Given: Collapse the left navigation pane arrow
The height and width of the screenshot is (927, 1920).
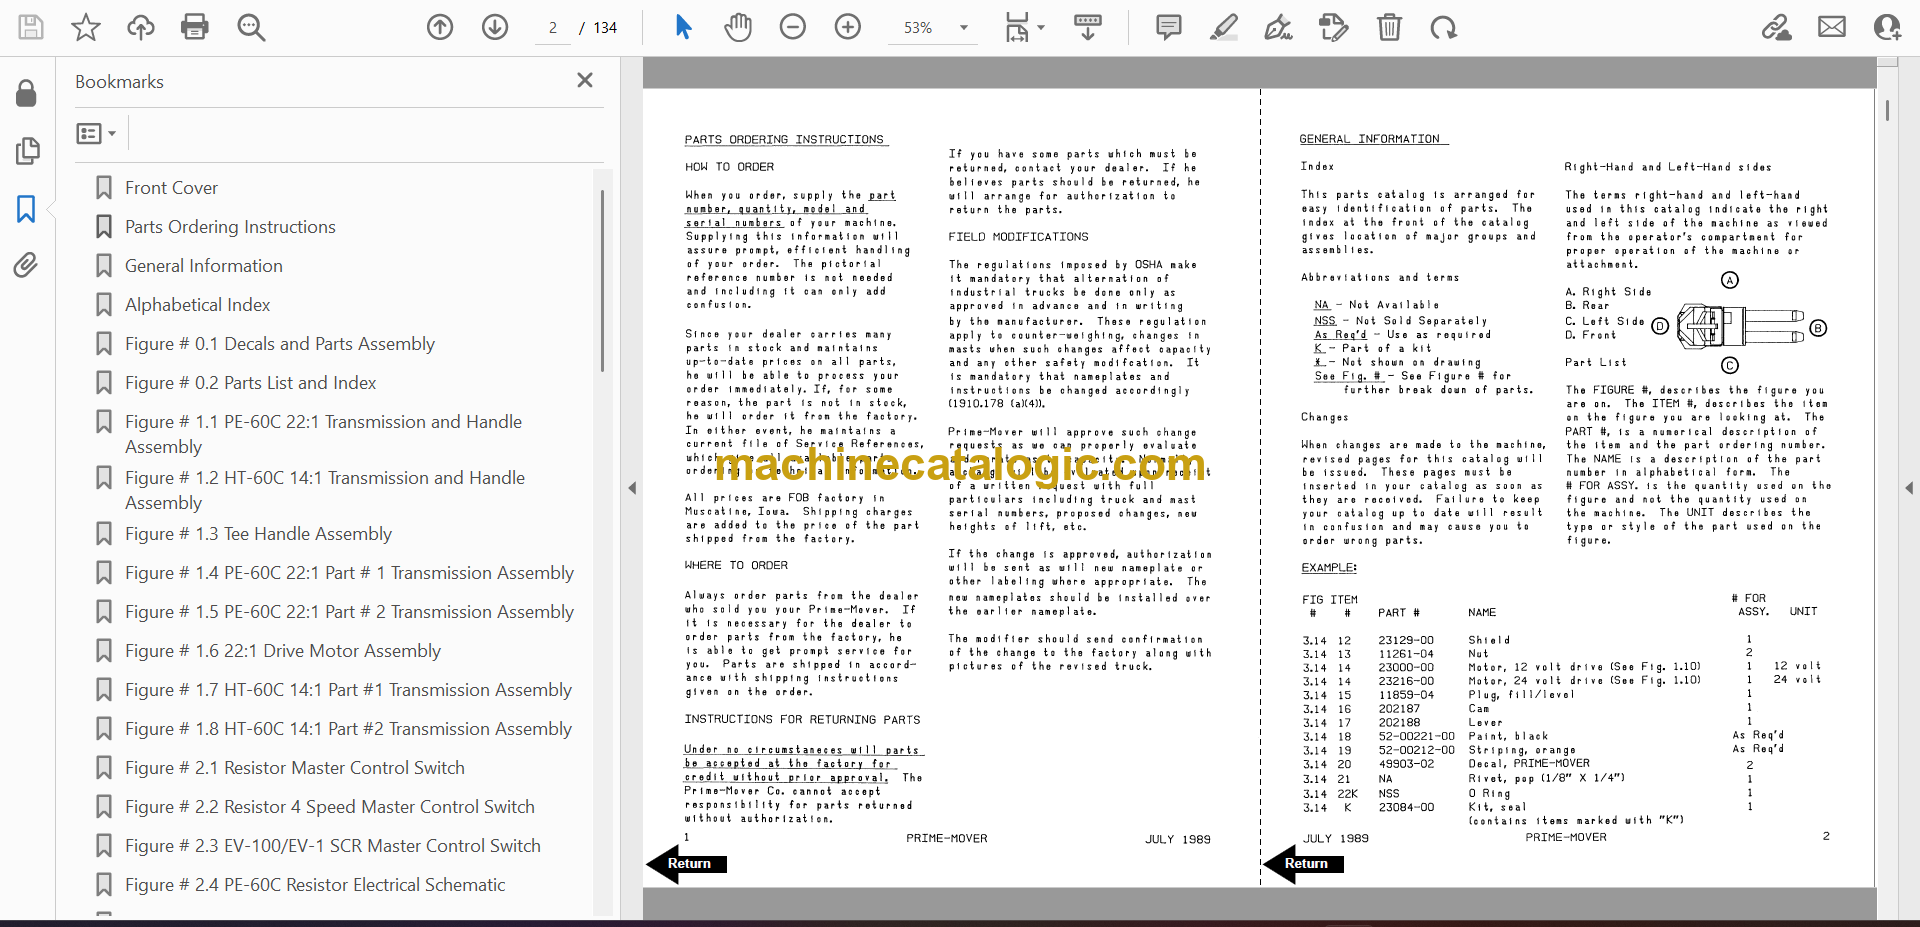Looking at the screenshot, I should [632, 488].
